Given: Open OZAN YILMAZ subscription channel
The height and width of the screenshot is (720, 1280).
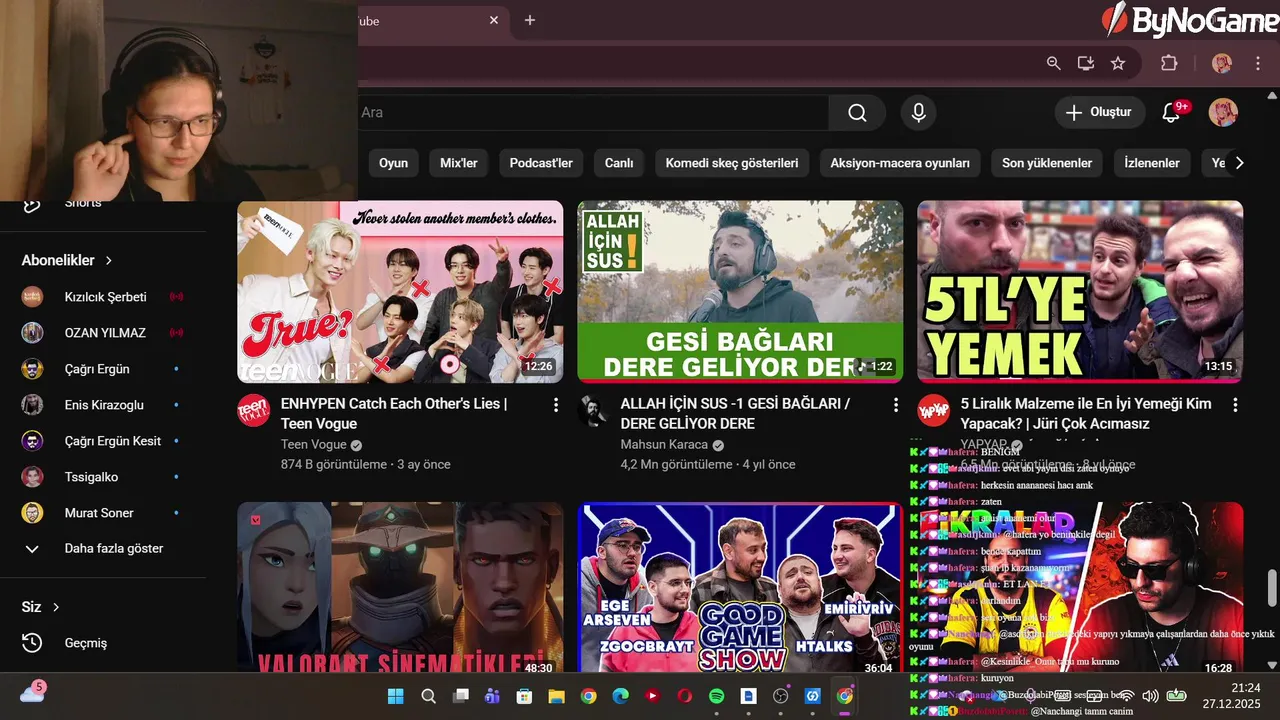Looking at the screenshot, I should coord(103,333).
